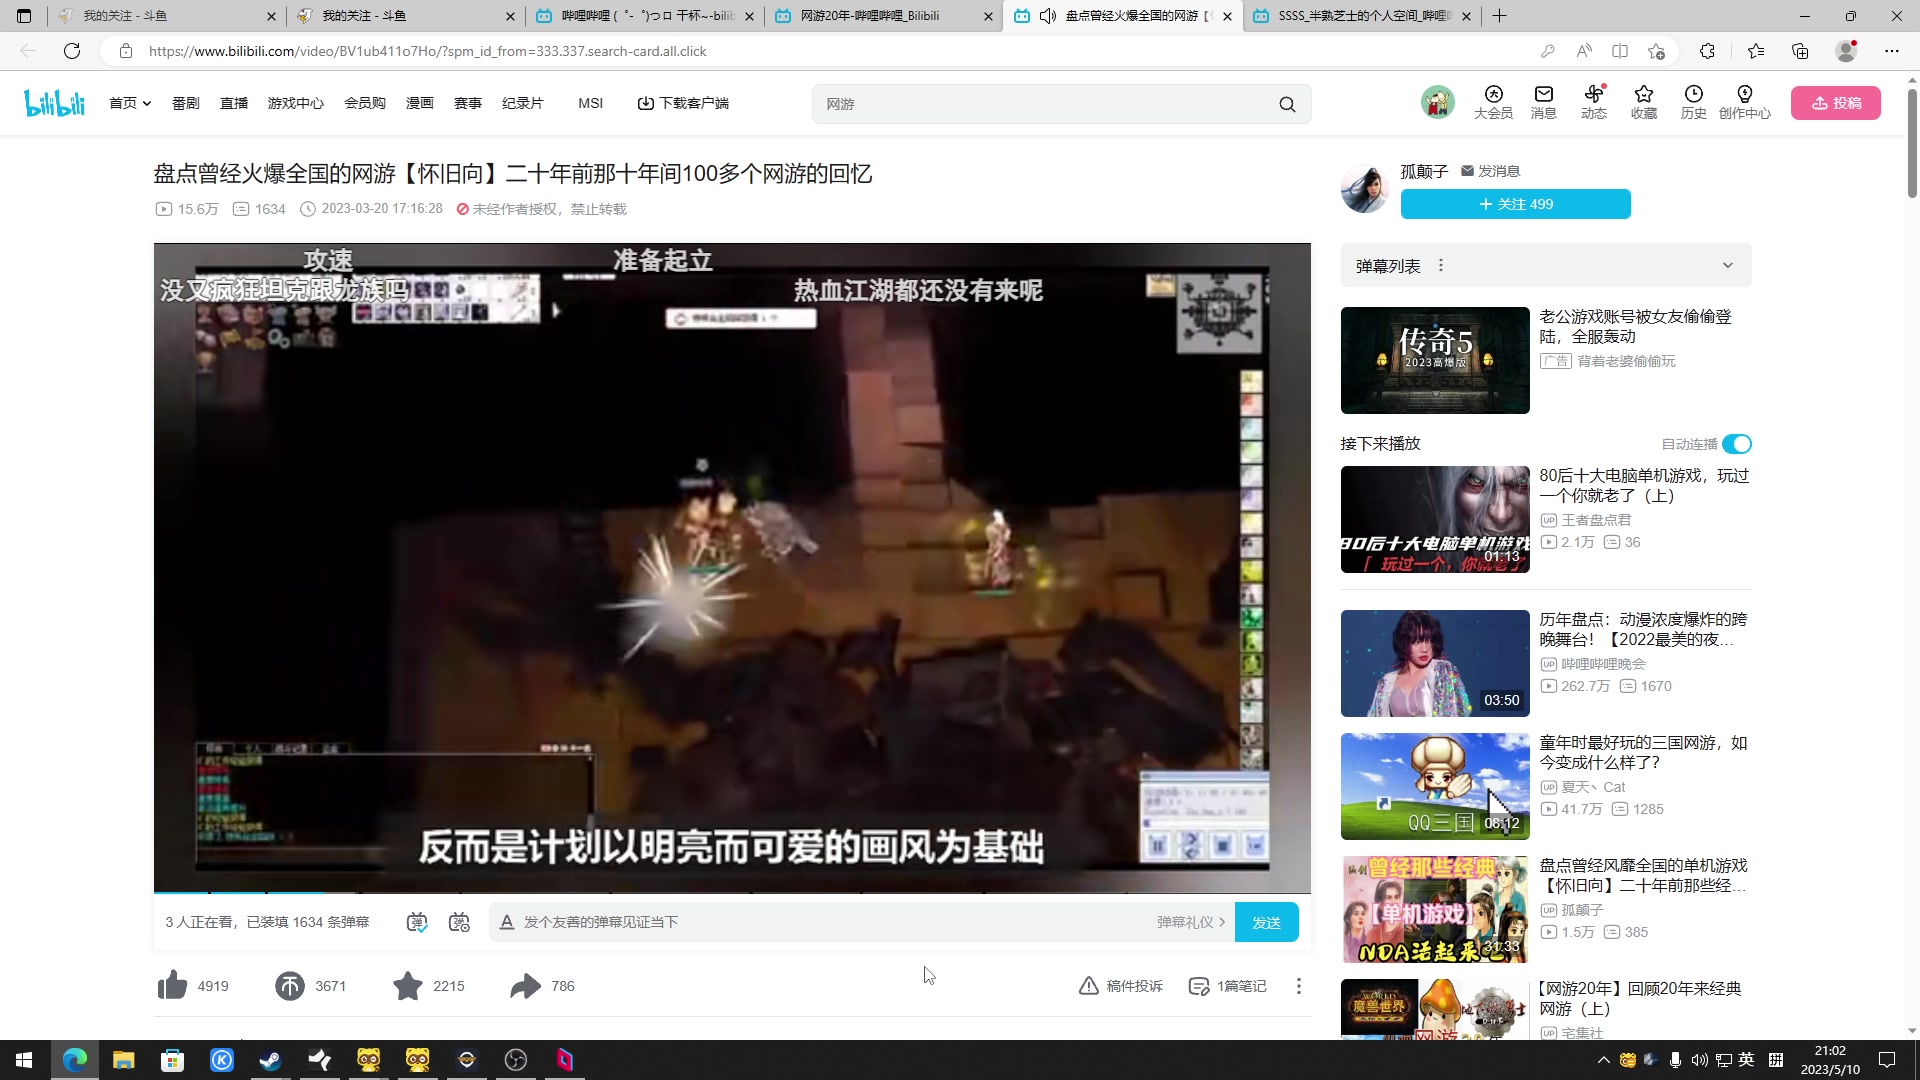
Task: Open the 1篇笔记 notes icon
Action: tap(1198, 986)
